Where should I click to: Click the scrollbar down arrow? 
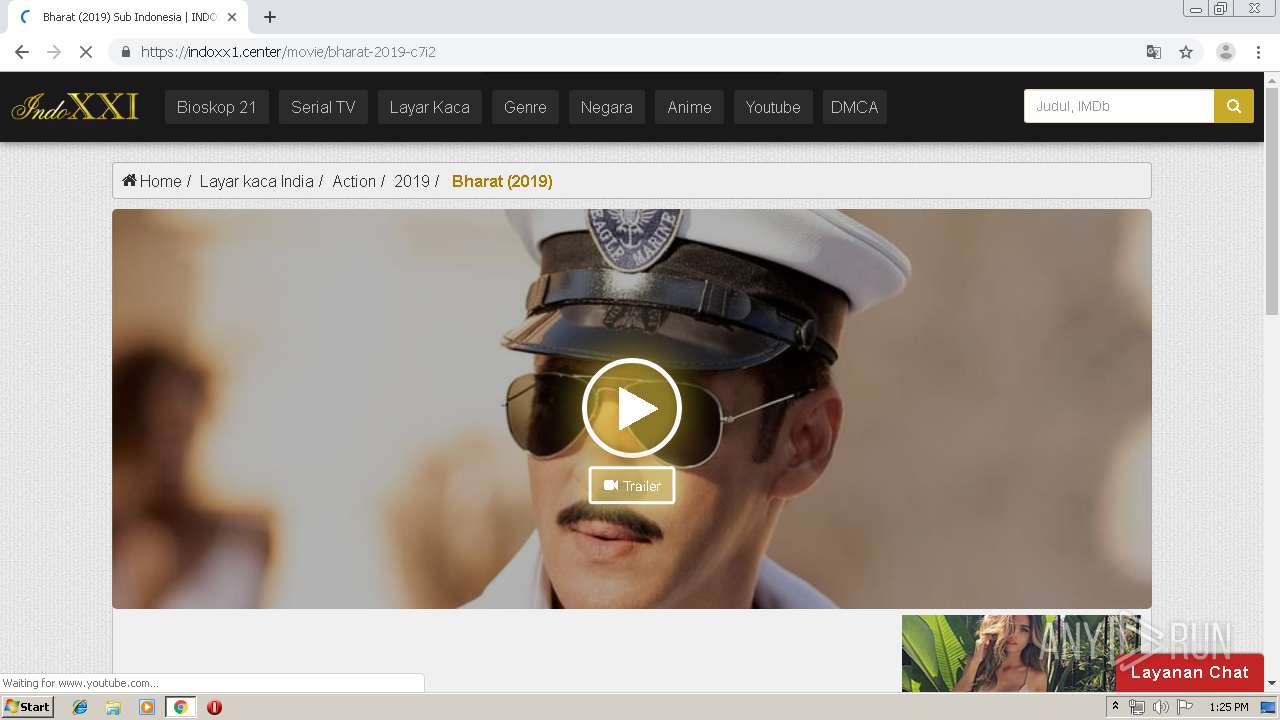pyautogui.click(x=1272, y=684)
